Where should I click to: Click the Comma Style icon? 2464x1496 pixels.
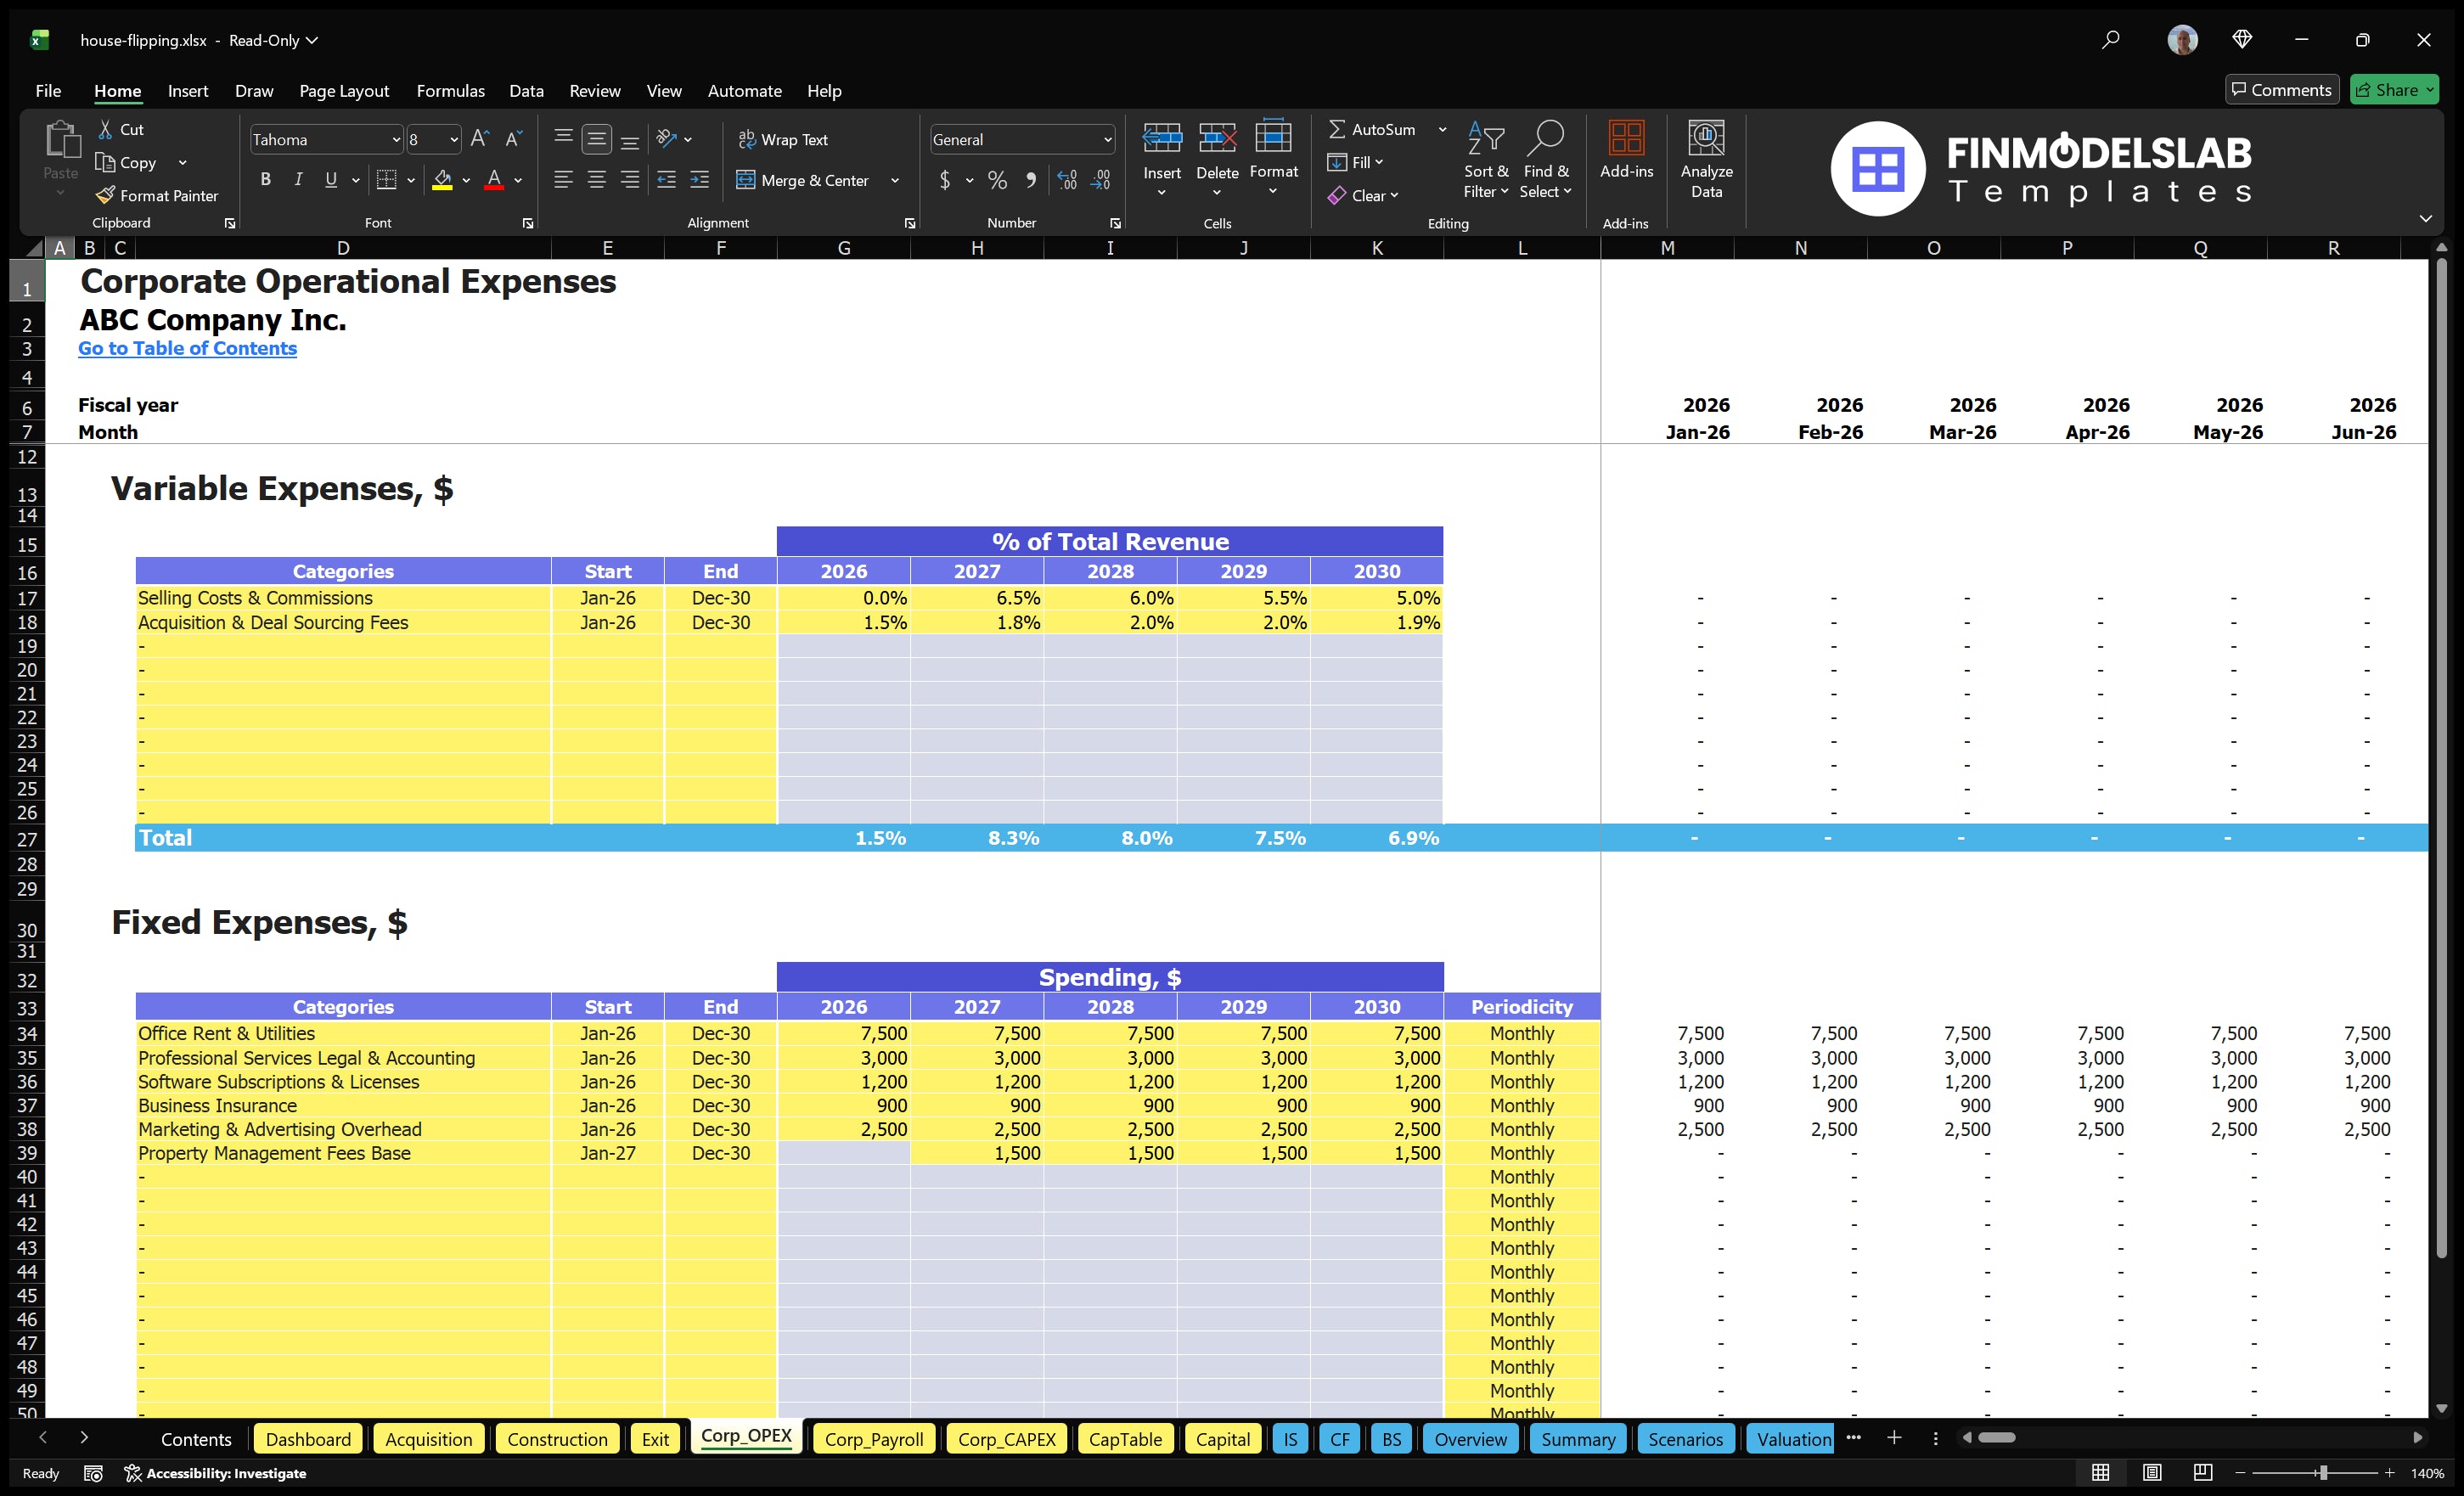click(1030, 180)
